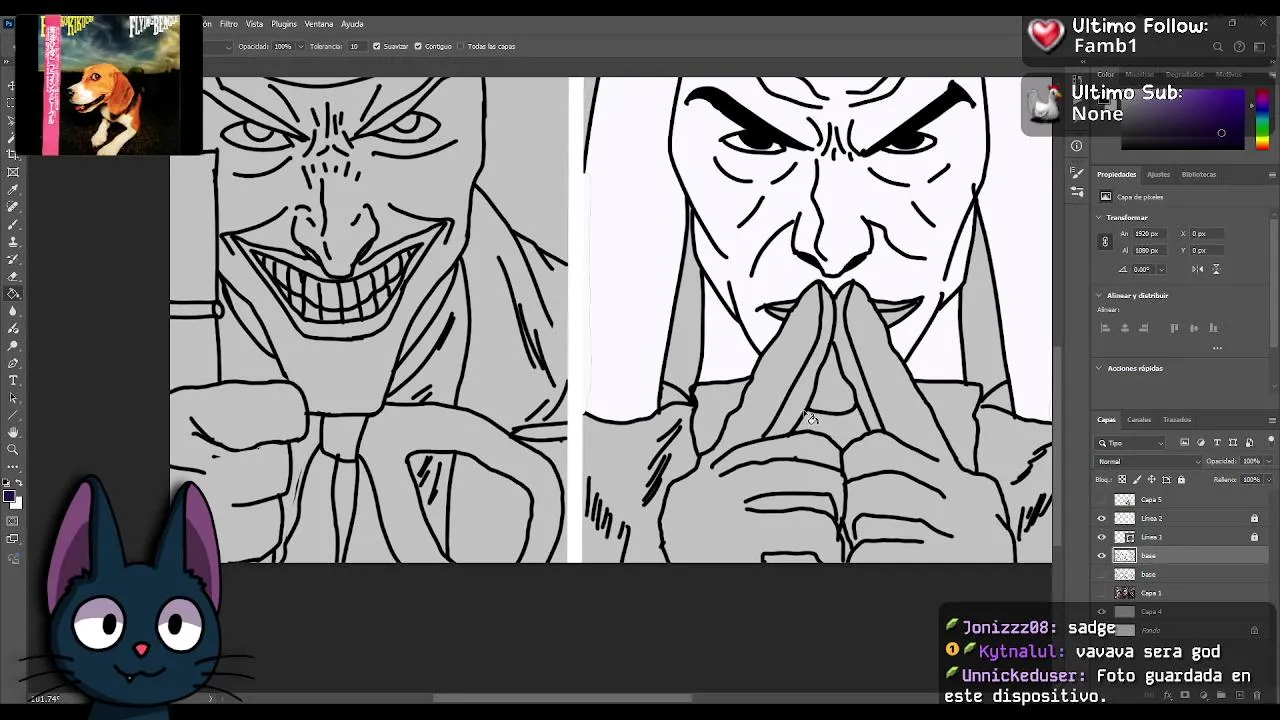This screenshot has height=720, width=1280.
Task: Hide the Línea 1 layer
Action: (1102, 538)
